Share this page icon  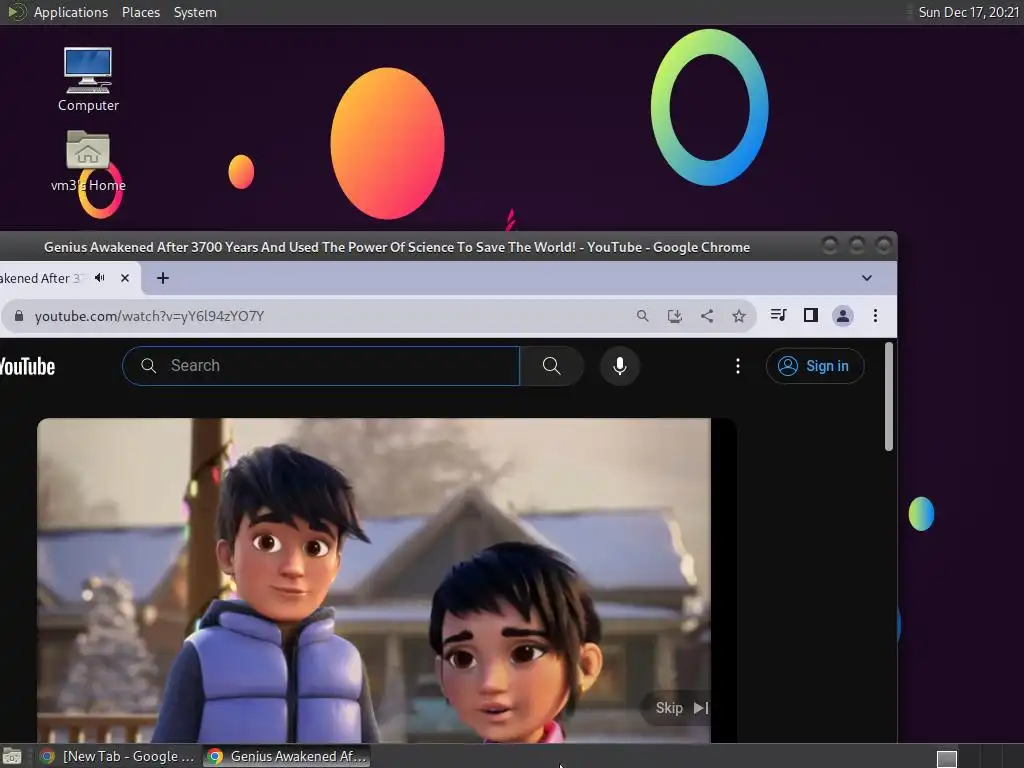[707, 316]
